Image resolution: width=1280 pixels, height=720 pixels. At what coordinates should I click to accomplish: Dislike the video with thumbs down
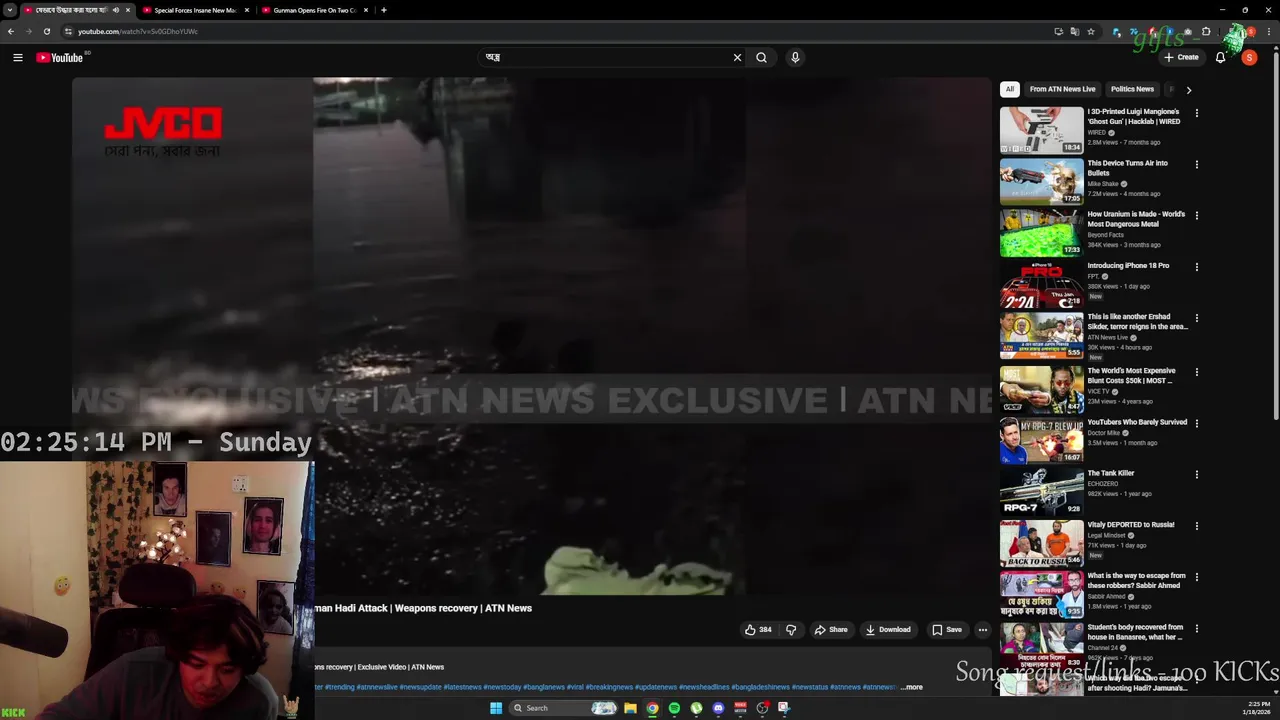(791, 630)
